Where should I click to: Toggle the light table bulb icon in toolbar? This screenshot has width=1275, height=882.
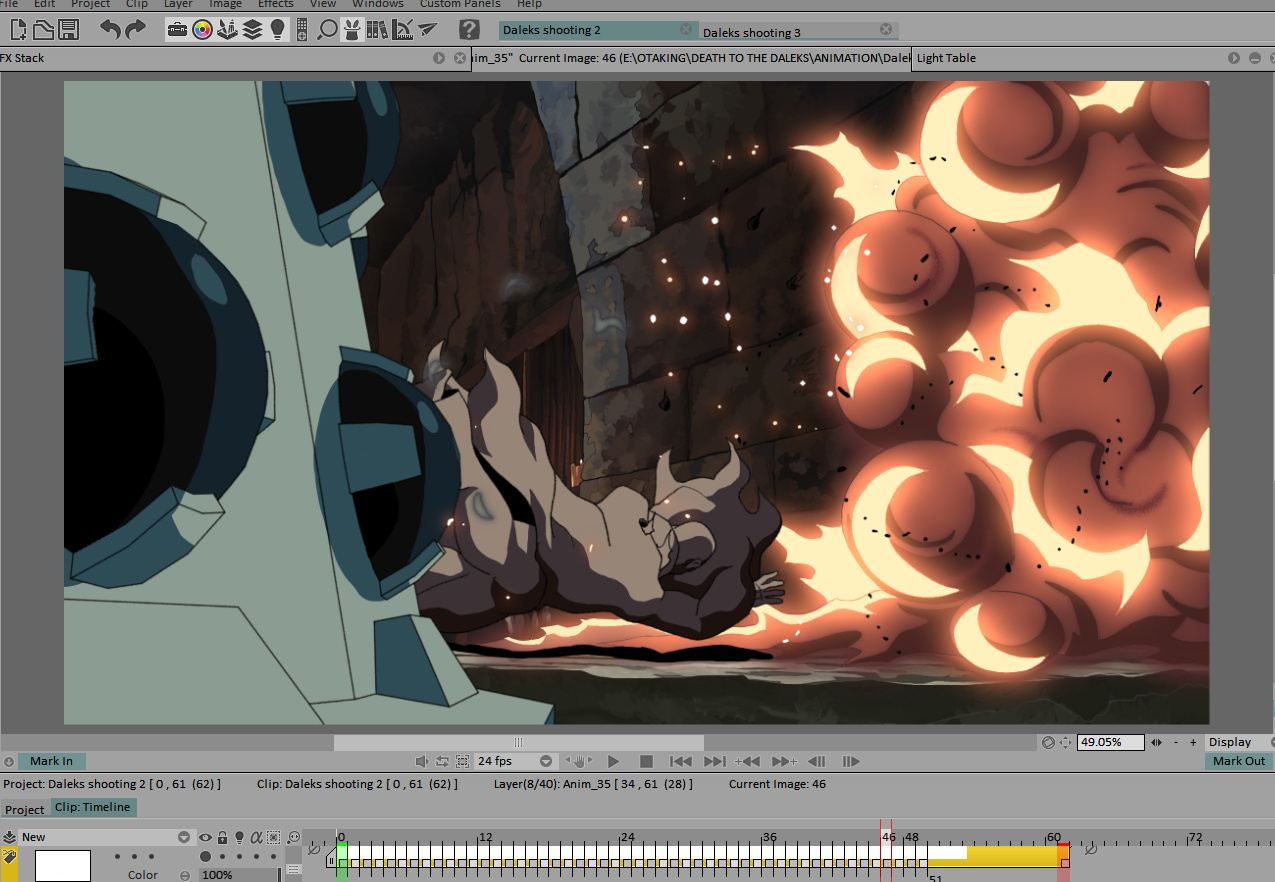click(277, 30)
